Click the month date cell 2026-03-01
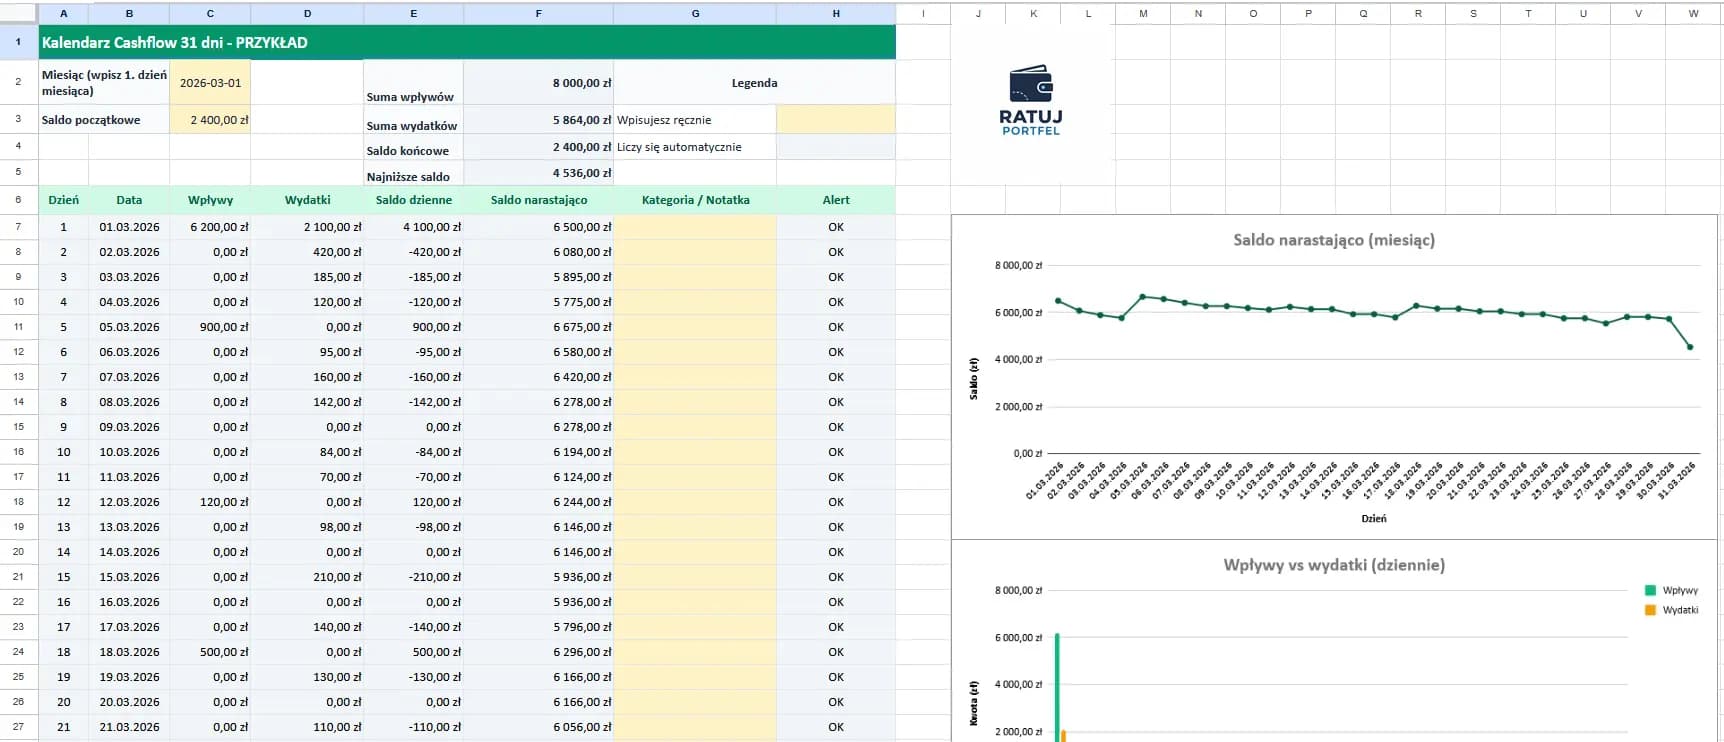Screen dimensions: 1724x742 coord(210,83)
